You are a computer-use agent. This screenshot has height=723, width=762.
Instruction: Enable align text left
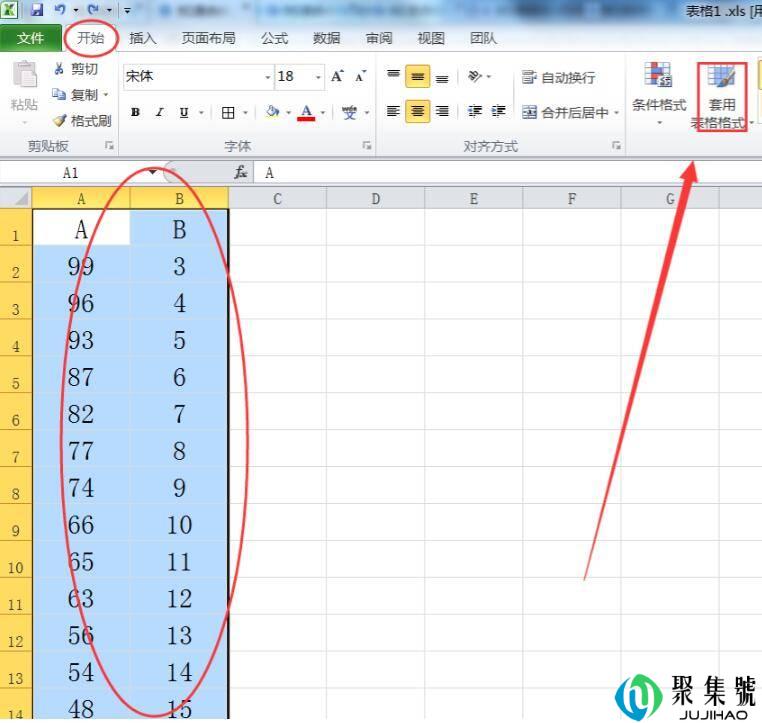tap(394, 112)
